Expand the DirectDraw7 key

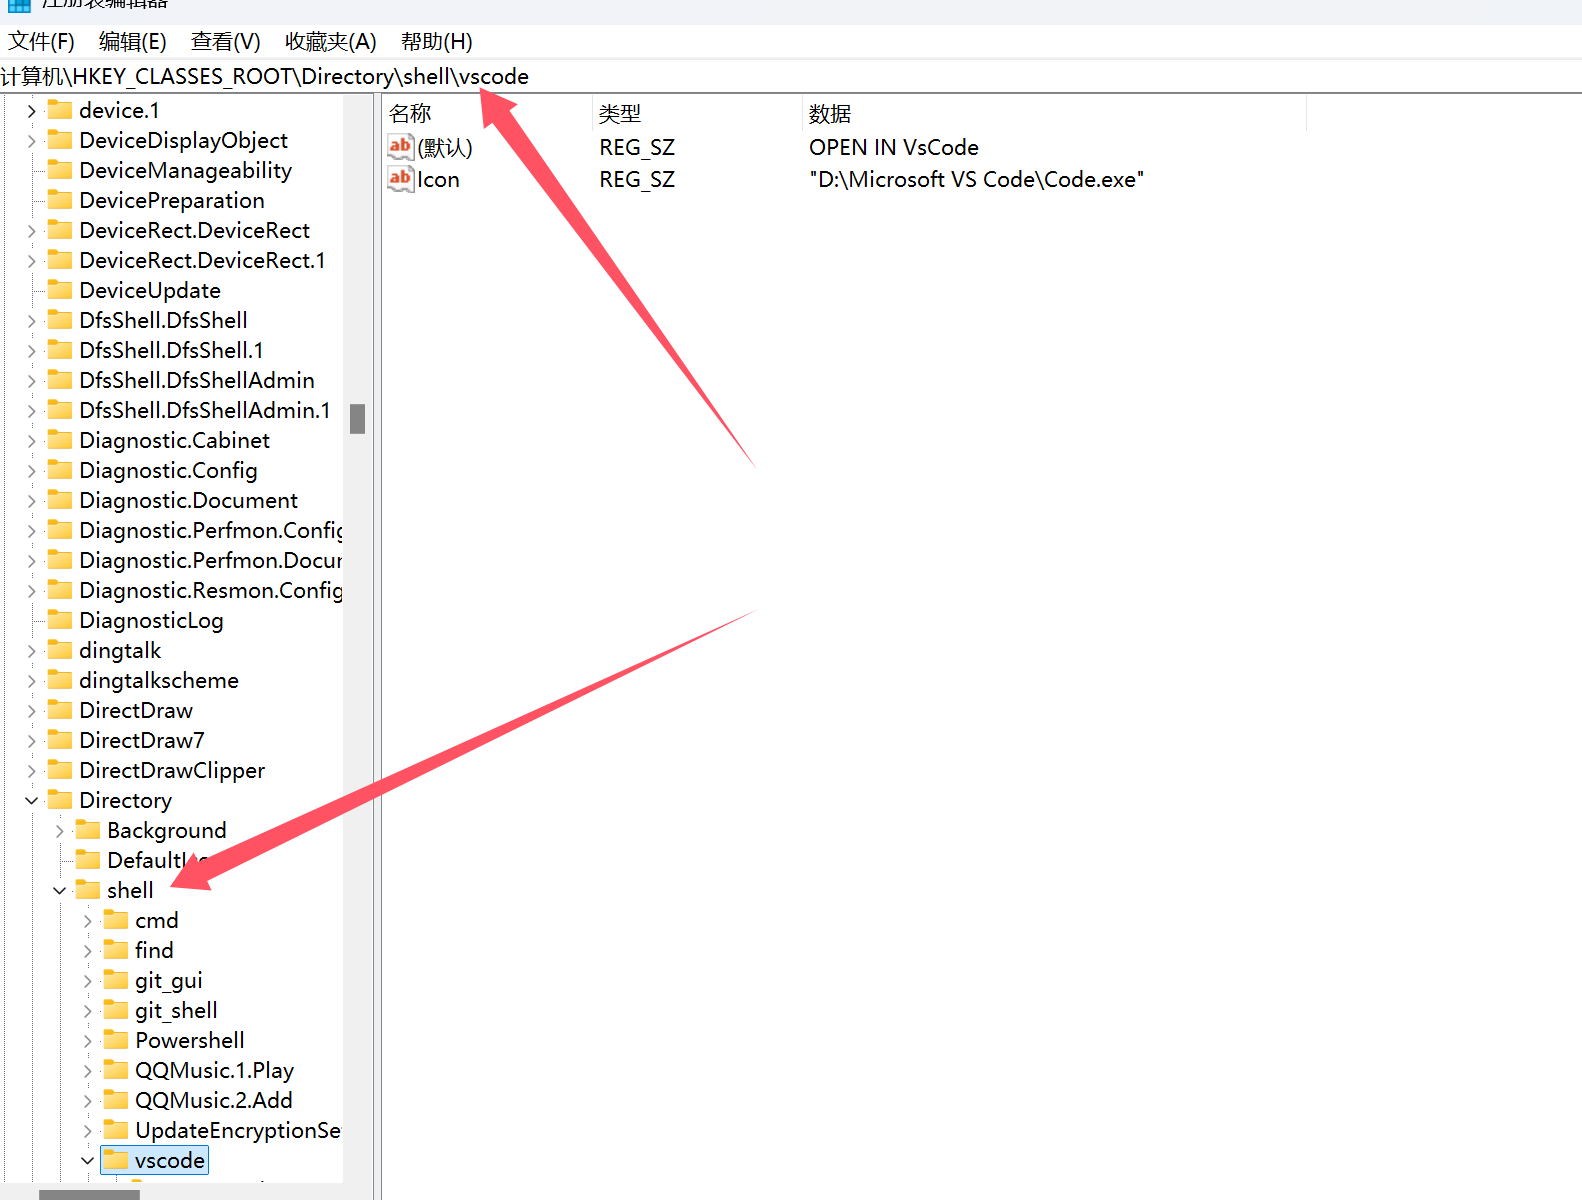coord(31,741)
